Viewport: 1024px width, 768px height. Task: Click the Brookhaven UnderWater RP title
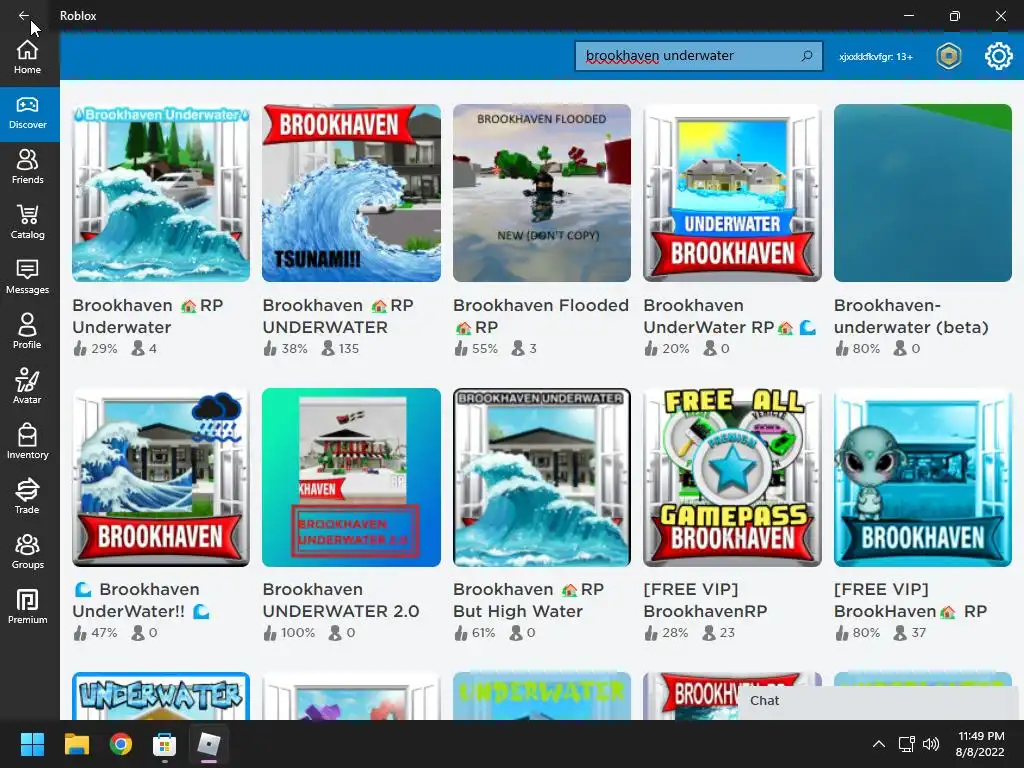pyautogui.click(x=729, y=316)
